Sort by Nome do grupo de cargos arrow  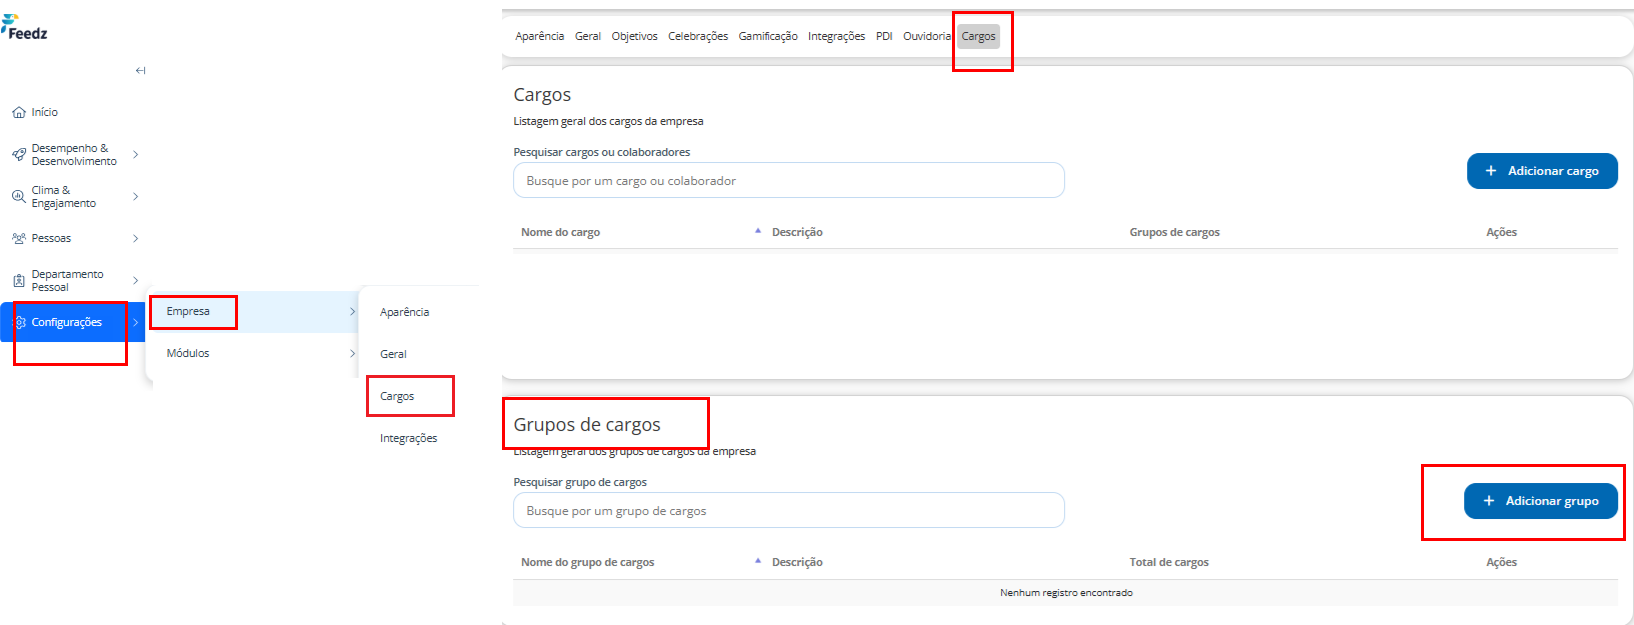(758, 561)
